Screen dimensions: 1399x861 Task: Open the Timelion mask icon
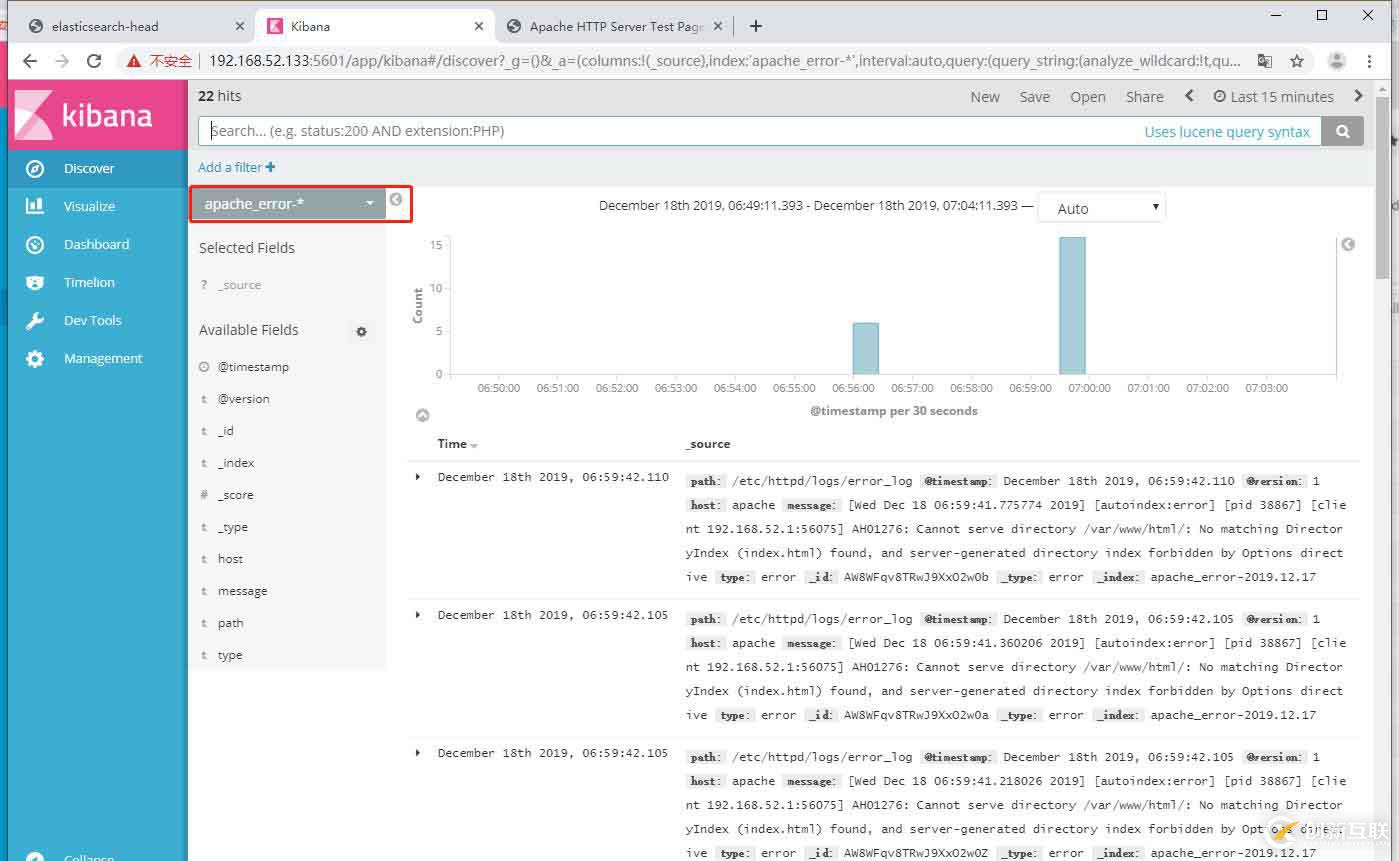[35, 282]
